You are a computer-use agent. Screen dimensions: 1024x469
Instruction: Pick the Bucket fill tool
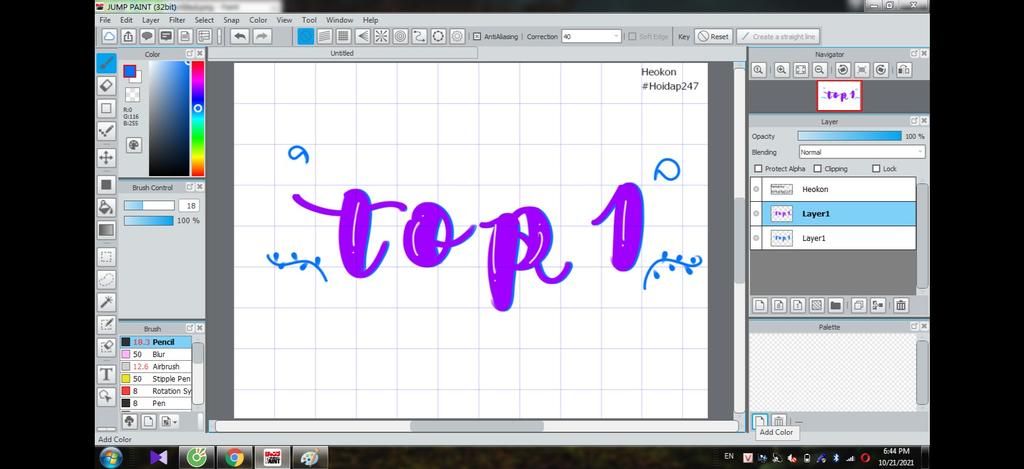coord(106,208)
